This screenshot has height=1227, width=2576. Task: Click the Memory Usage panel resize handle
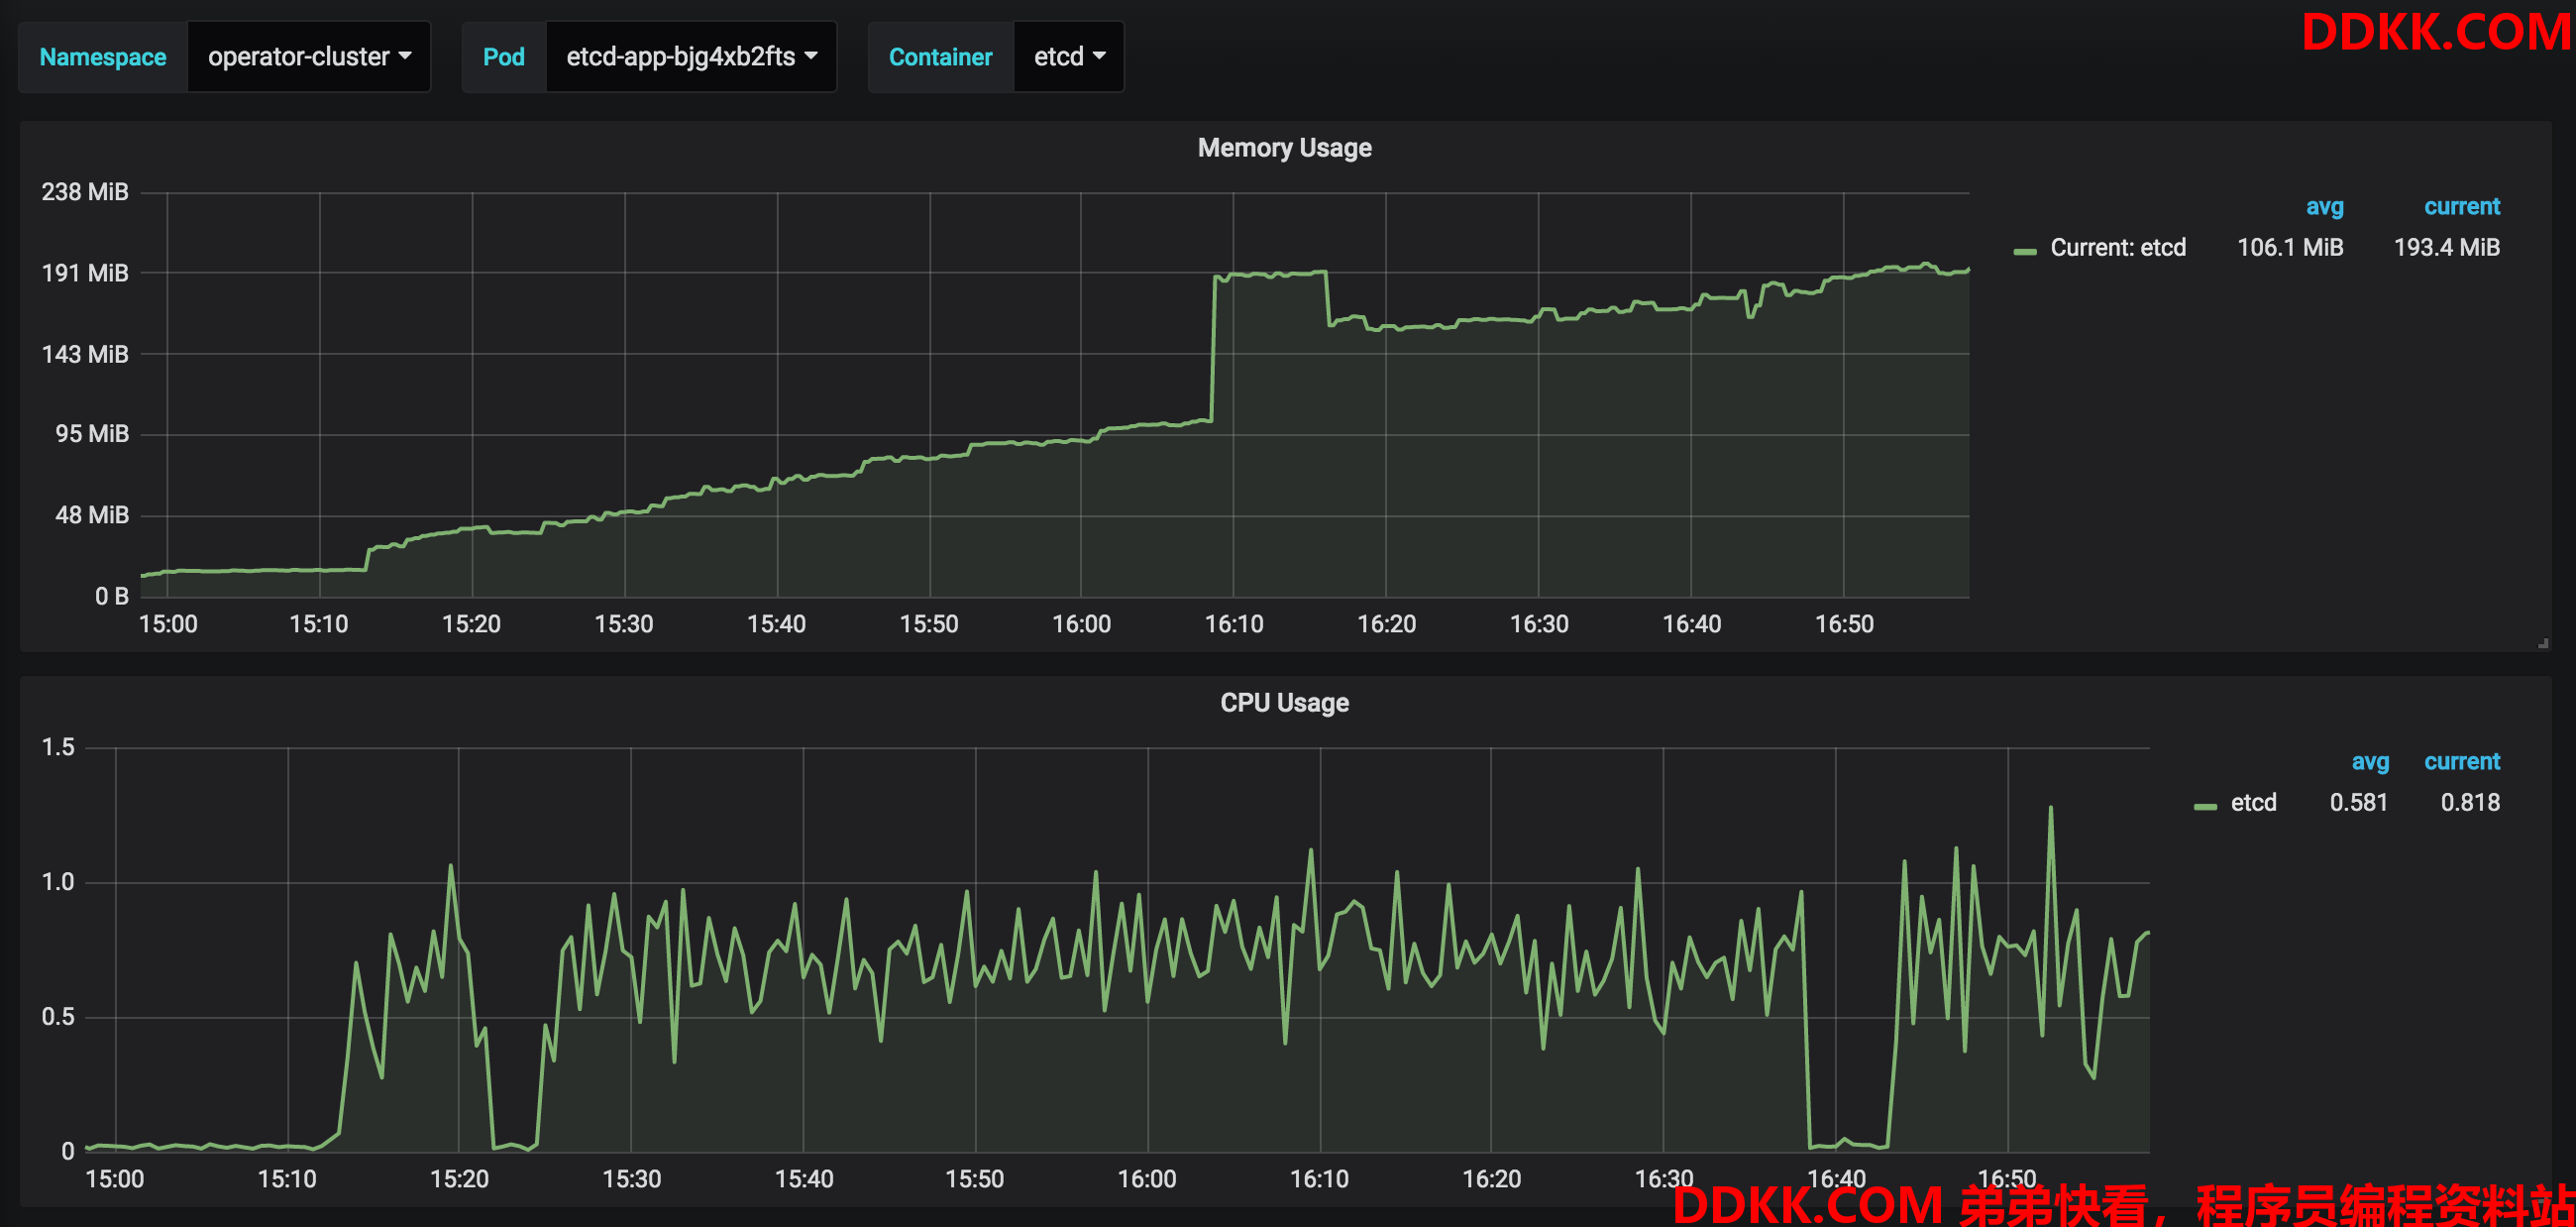tap(2543, 644)
